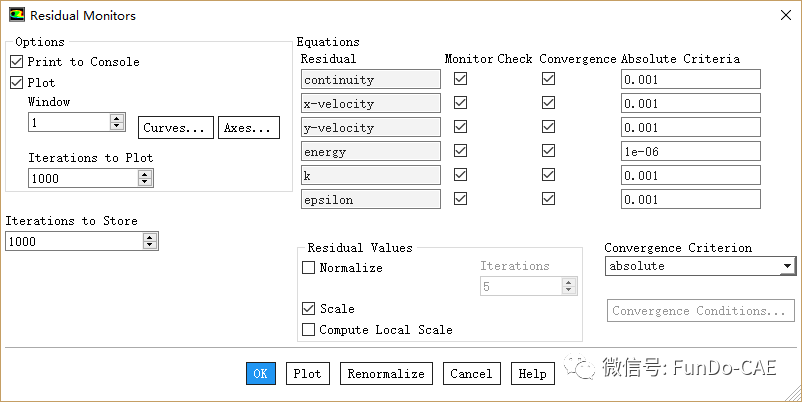Open the Axes settings button
802x402 pixels.
248,128
